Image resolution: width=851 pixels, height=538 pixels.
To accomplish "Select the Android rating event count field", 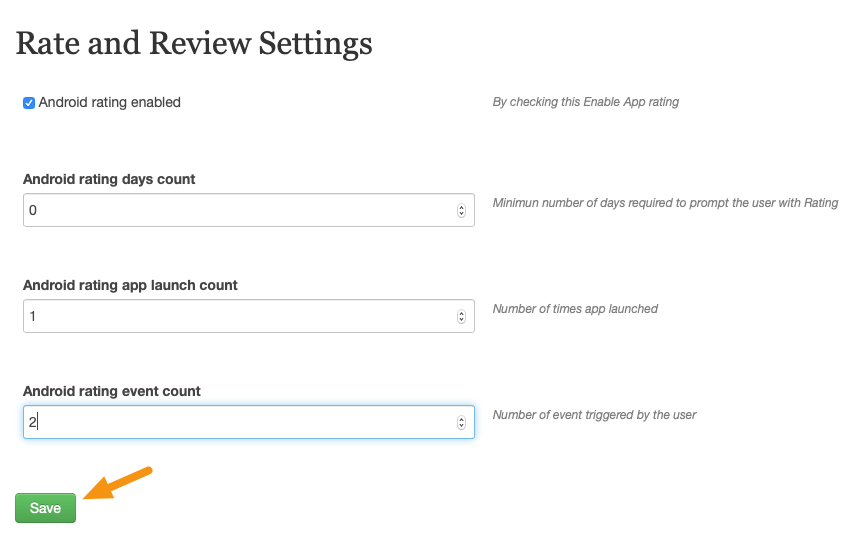I will (249, 422).
